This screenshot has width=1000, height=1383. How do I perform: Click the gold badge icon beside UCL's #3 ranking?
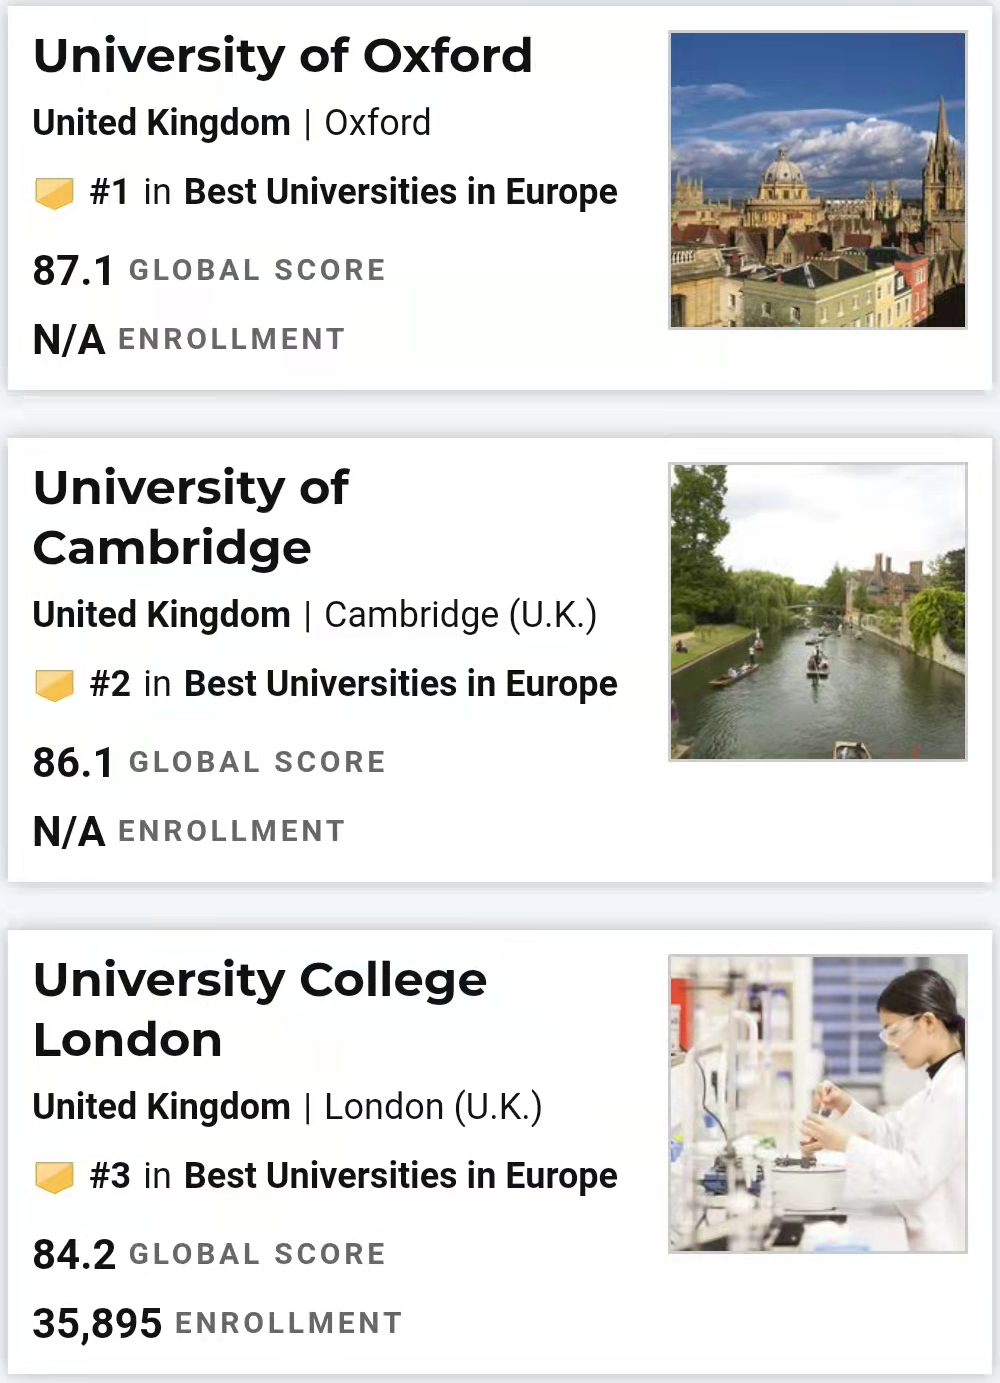54,1176
